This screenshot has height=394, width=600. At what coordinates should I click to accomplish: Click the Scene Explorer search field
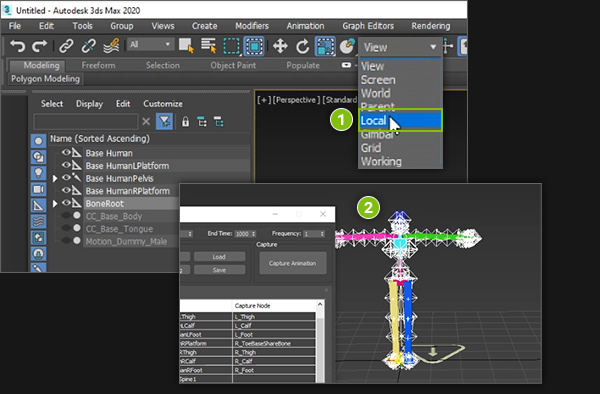[86, 122]
